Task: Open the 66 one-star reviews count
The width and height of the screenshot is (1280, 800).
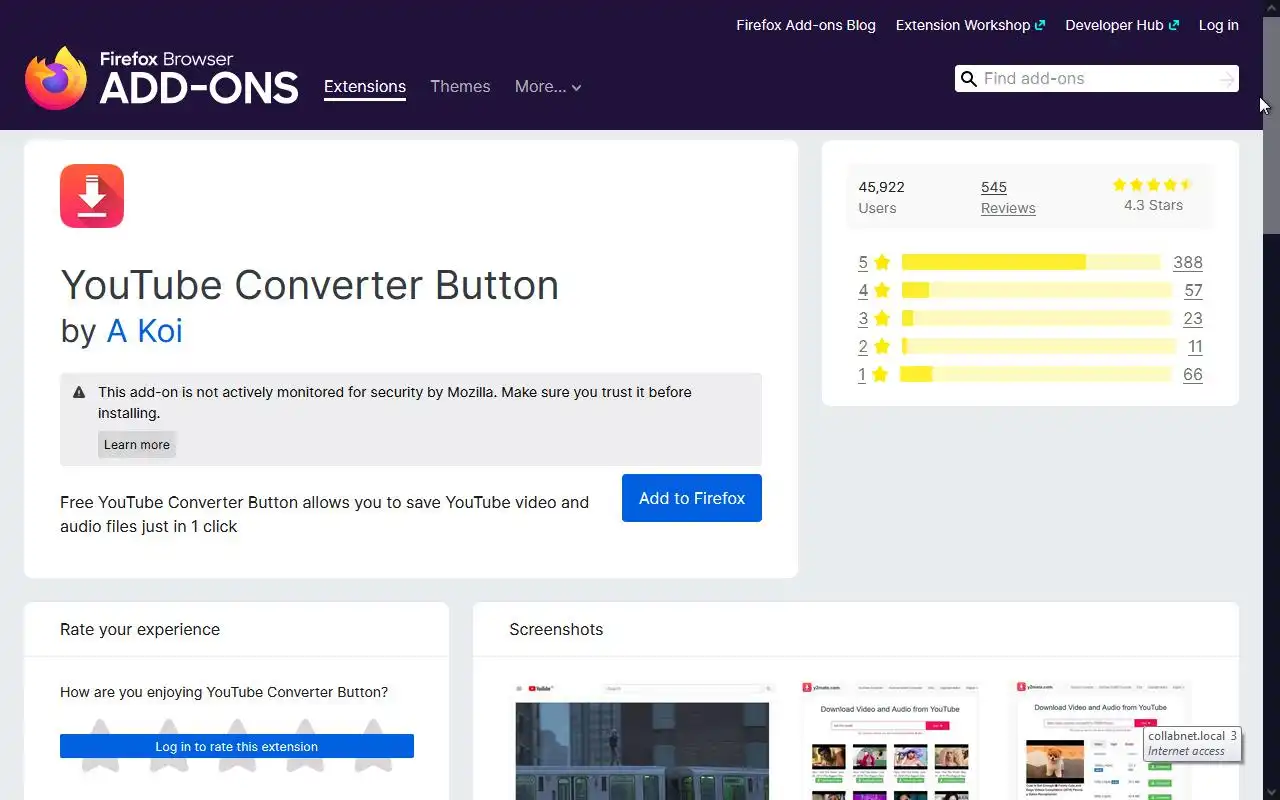Action: (x=1193, y=375)
